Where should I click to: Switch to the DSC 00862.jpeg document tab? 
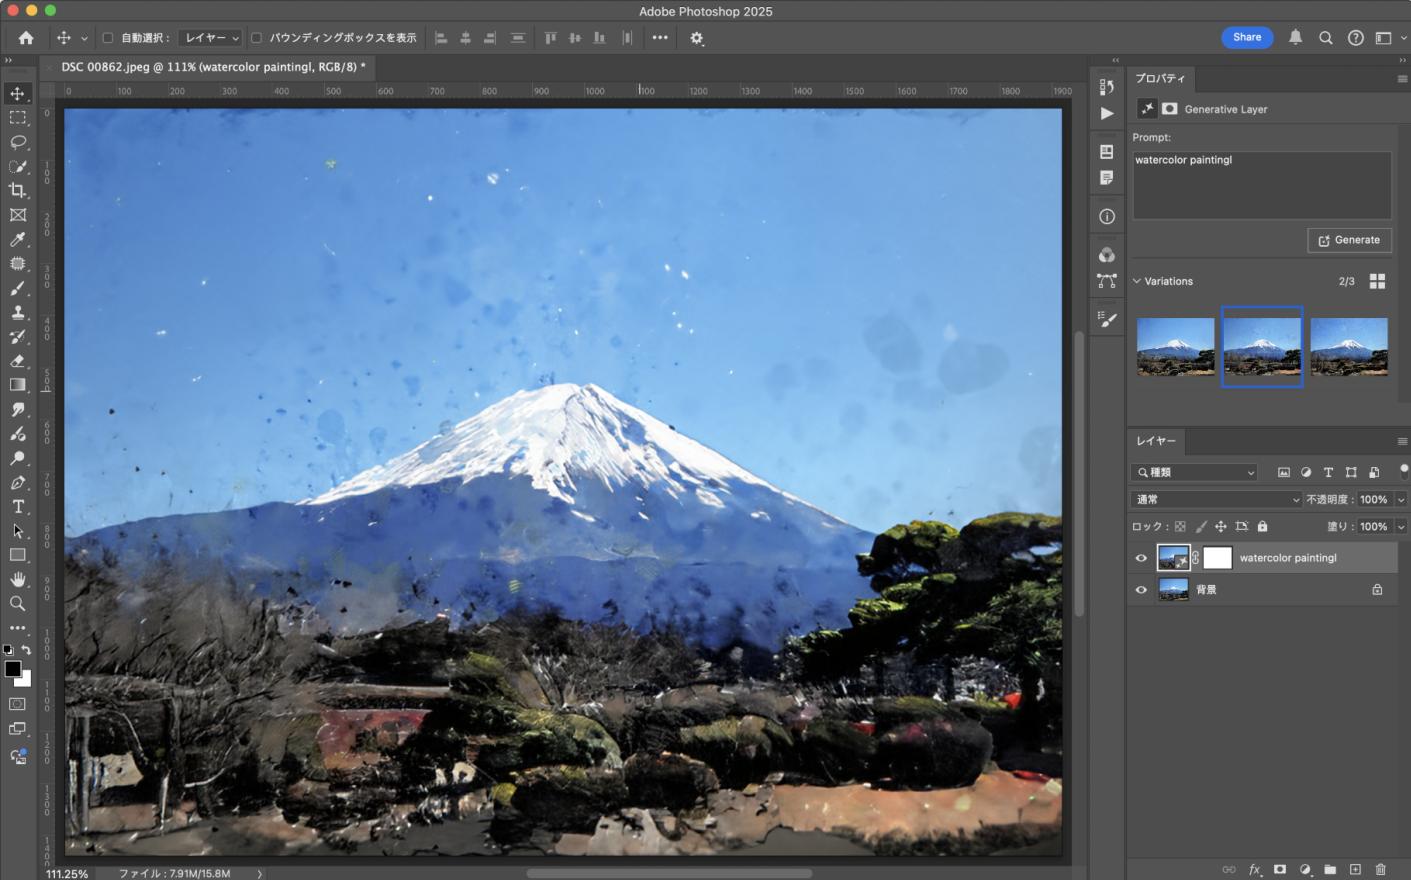coord(212,67)
